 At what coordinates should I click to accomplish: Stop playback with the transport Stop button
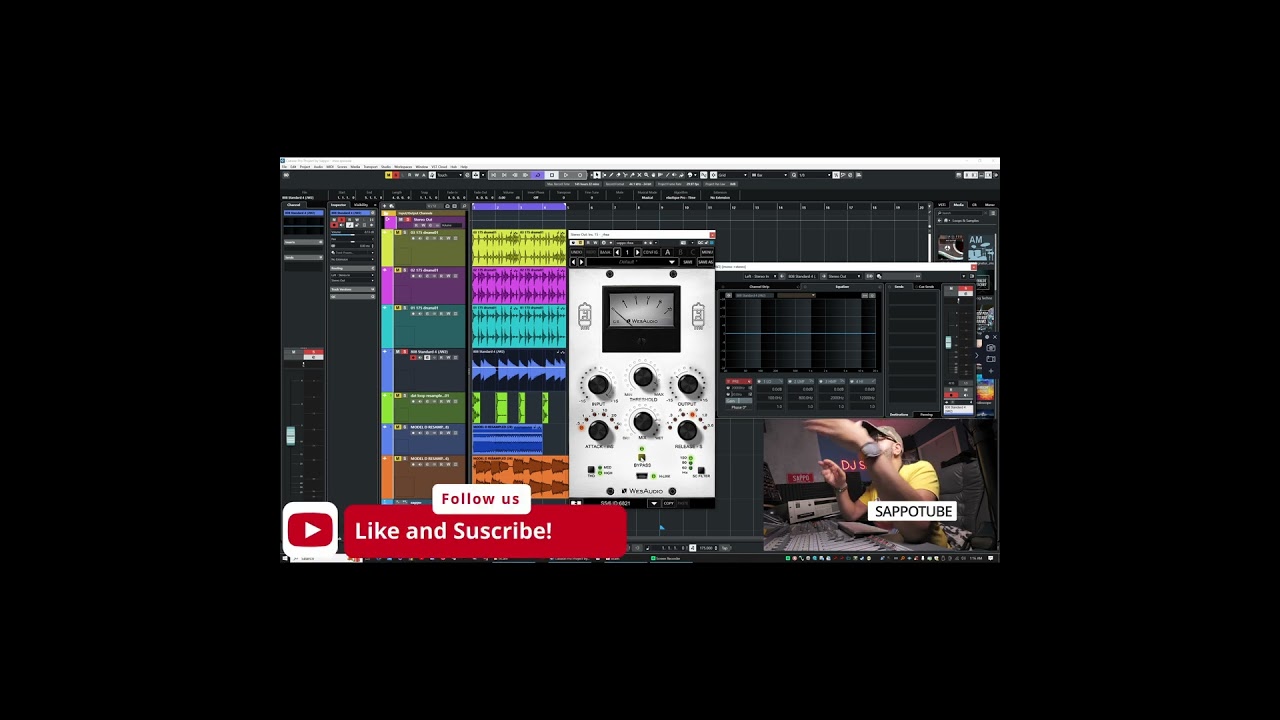point(552,175)
